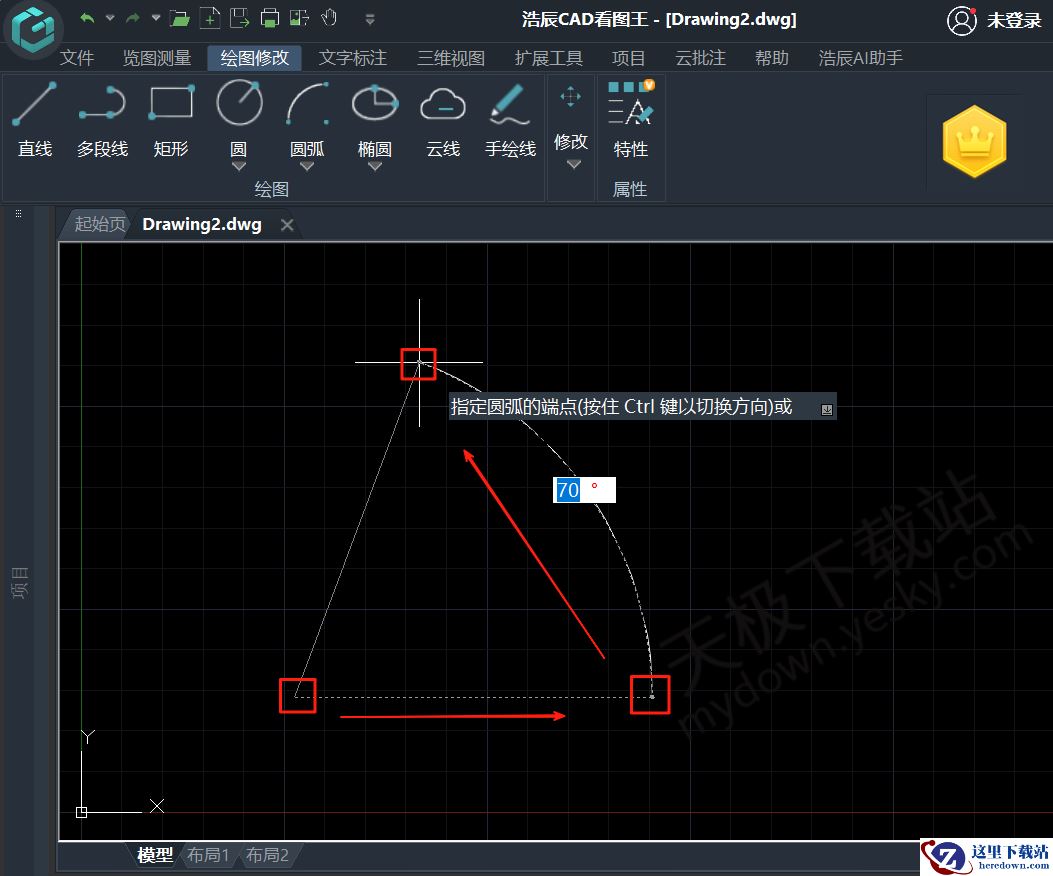Open the 文字标注 ribbon tab
Viewport: 1053px width, 876px height.
click(x=353, y=58)
